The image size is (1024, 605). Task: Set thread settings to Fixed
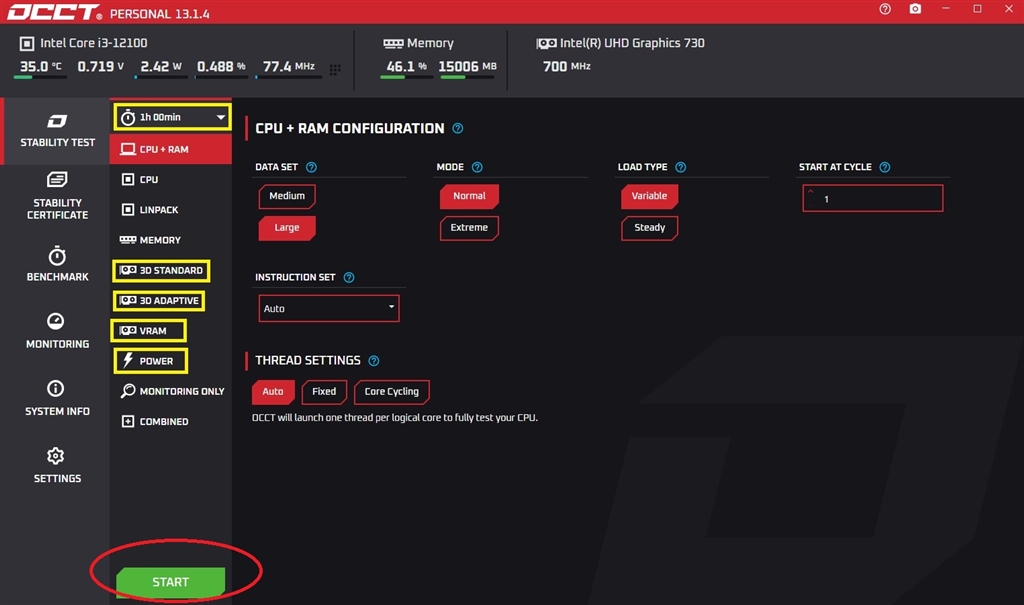pos(324,392)
